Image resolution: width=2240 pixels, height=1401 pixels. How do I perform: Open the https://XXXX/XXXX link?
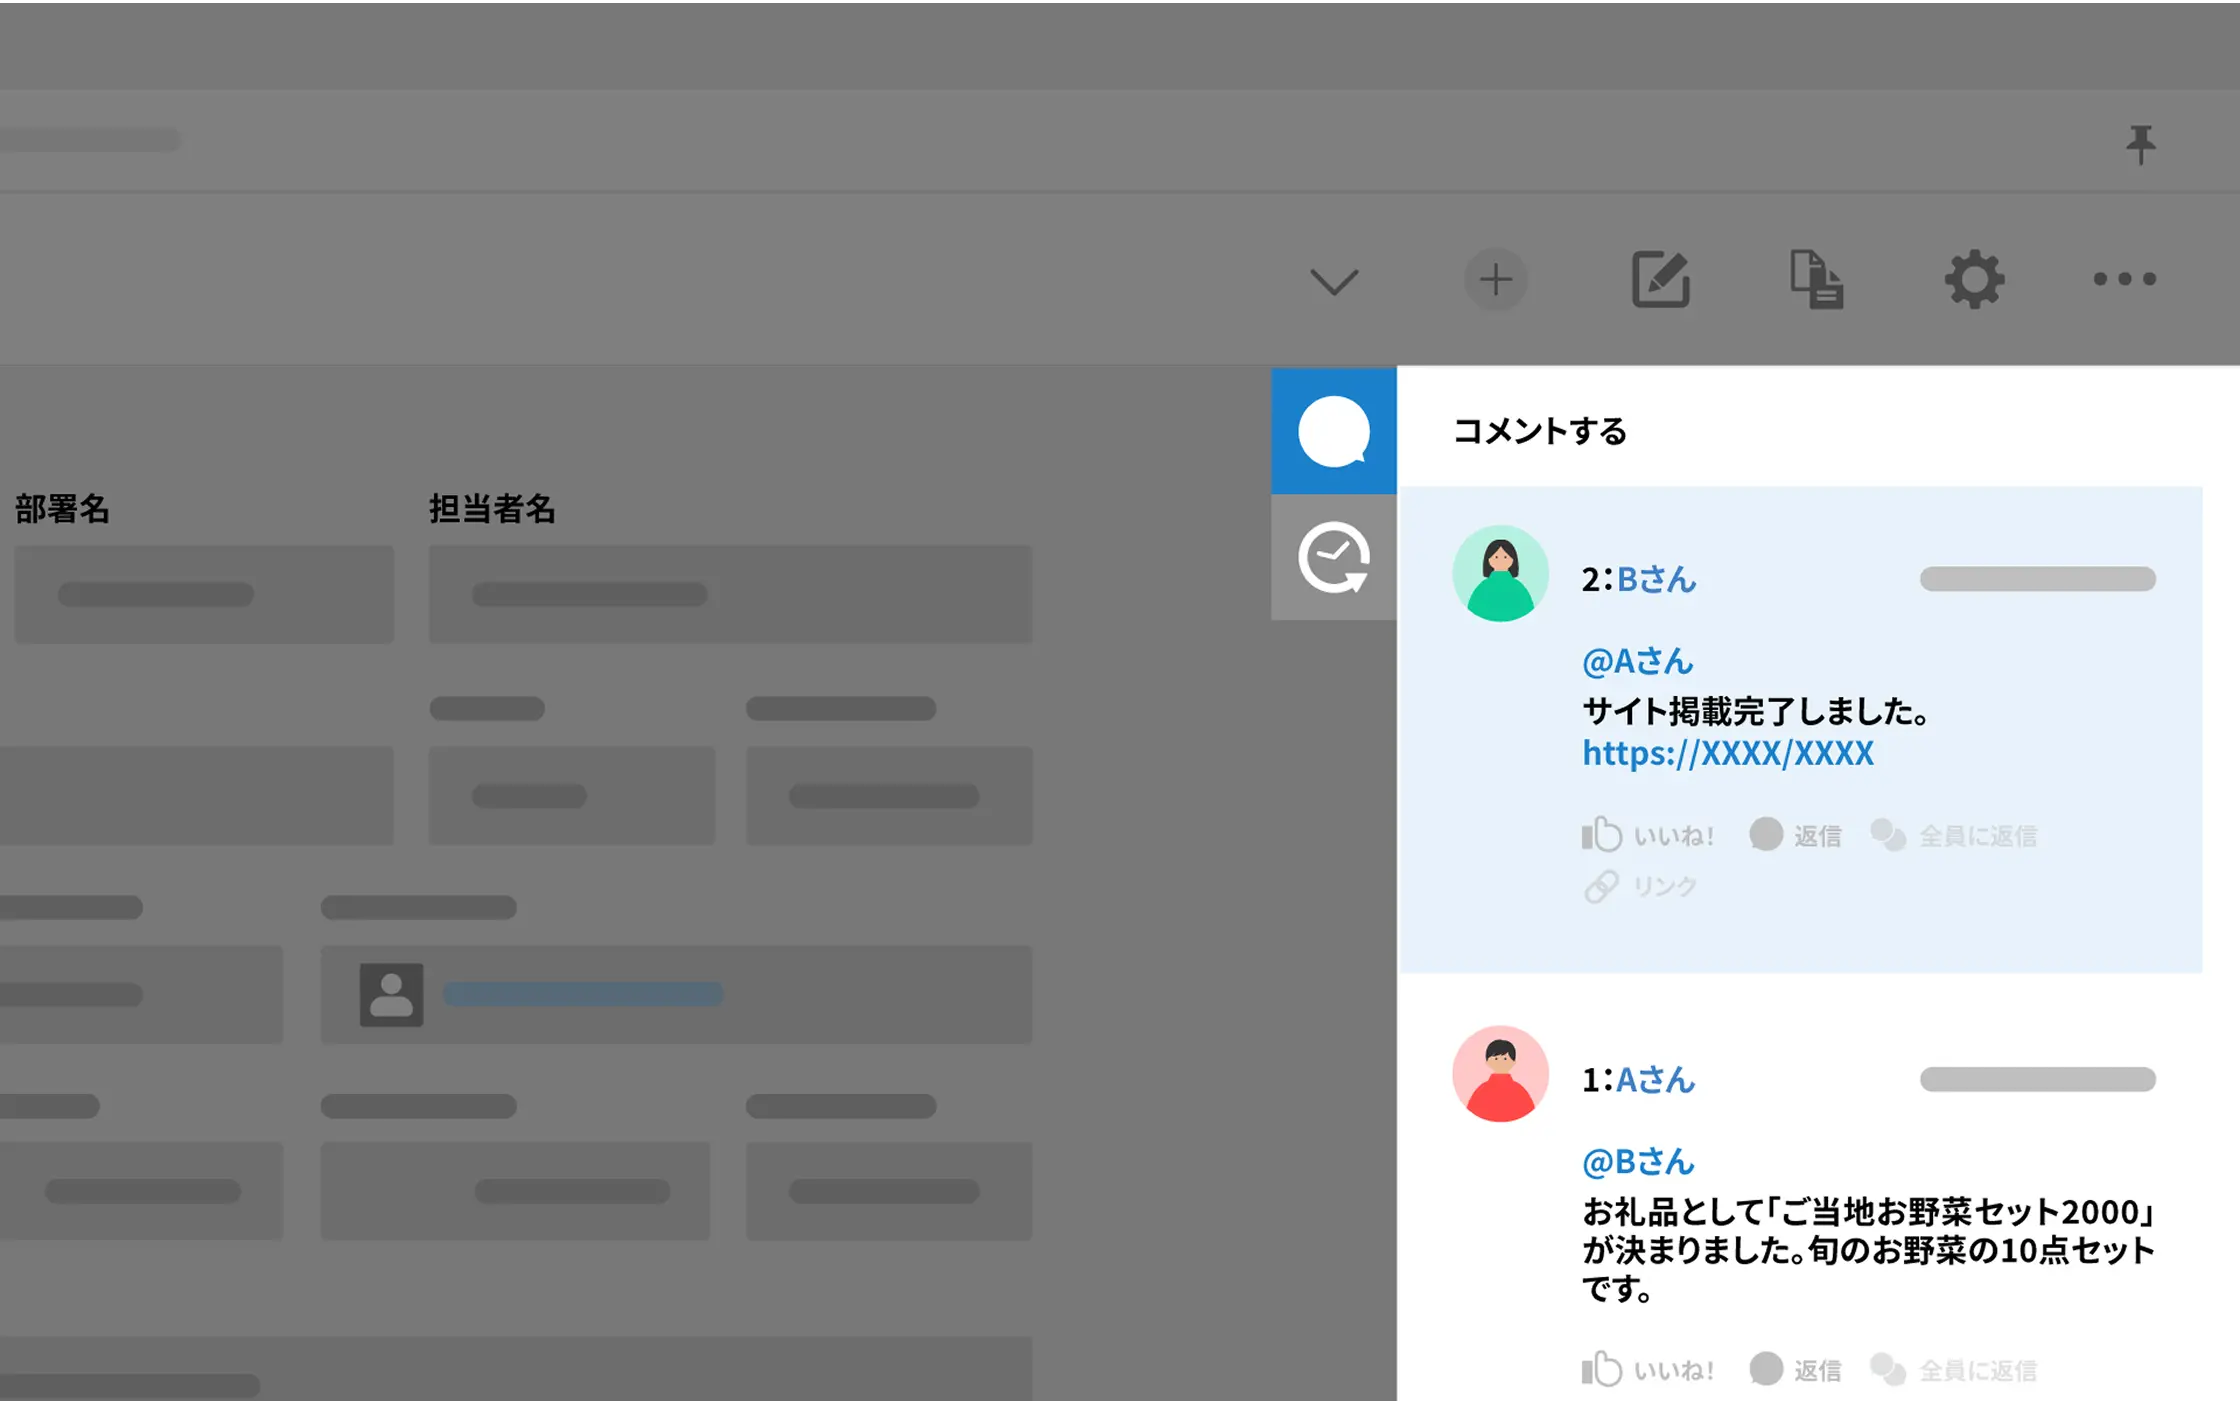coord(1727,753)
